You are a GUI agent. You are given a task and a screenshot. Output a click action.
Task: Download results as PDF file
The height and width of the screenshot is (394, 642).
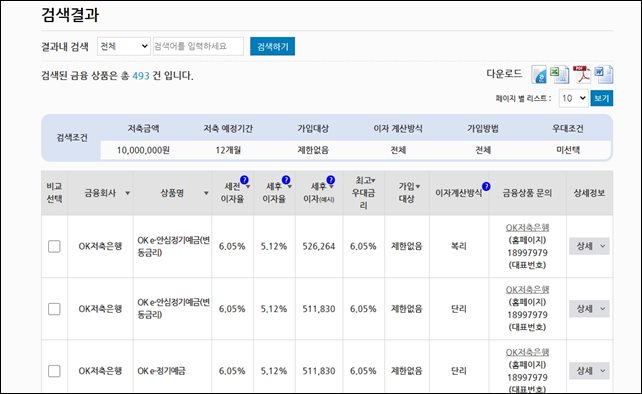[582, 75]
